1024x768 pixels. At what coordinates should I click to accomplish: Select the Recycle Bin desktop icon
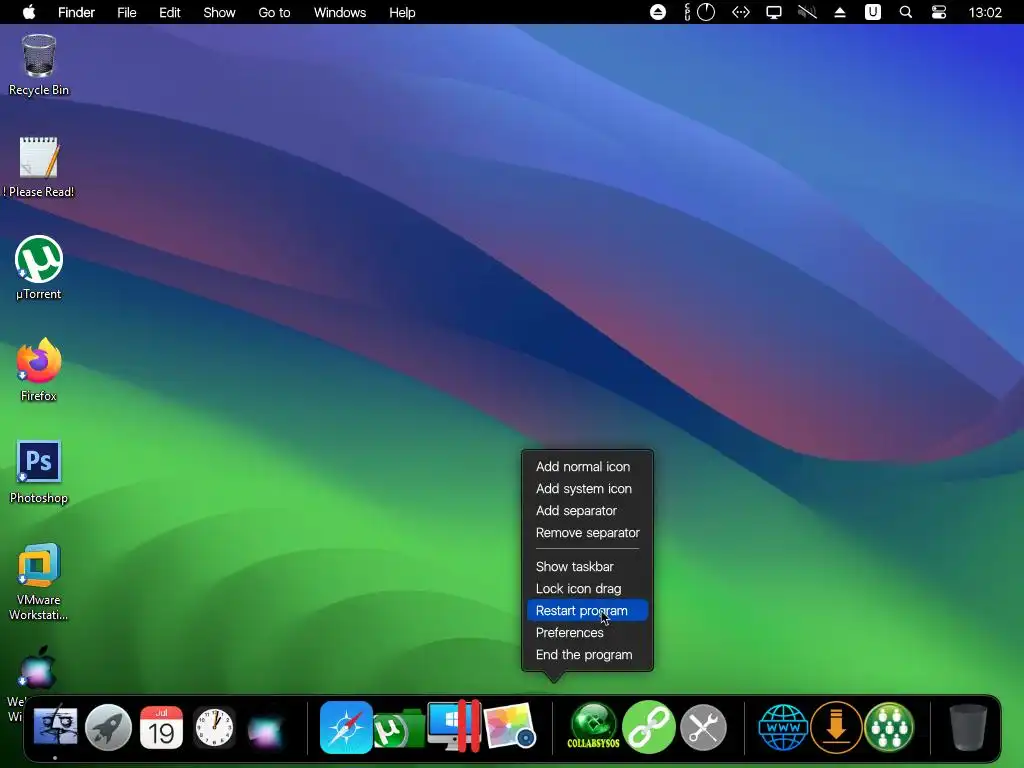tap(39, 65)
